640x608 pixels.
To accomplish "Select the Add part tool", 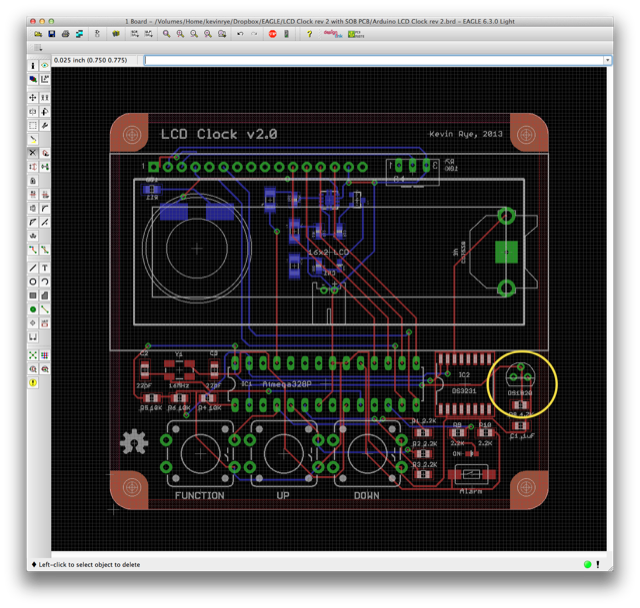I will [x=44, y=153].
